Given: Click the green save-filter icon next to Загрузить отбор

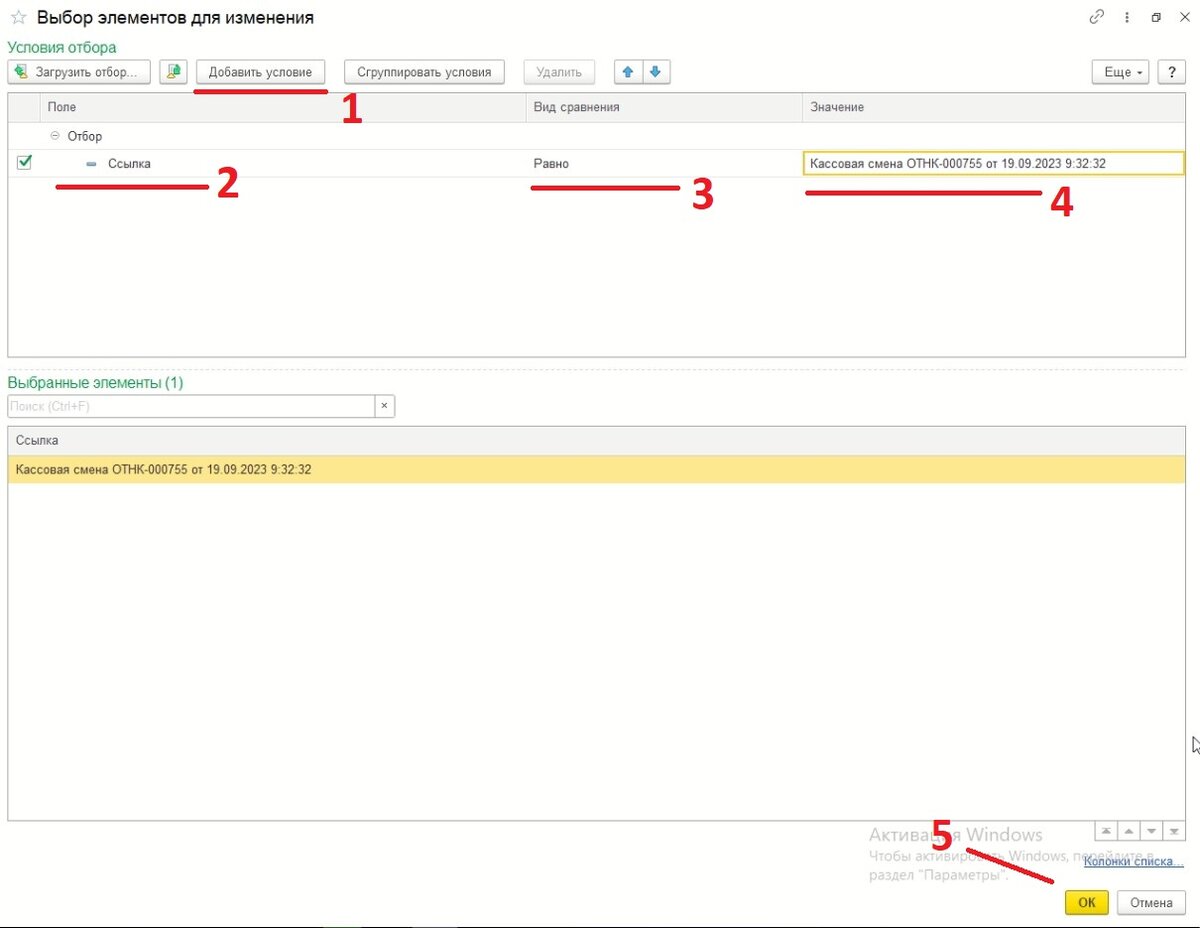Looking at the screenshot, I should click(x=174, y=72).
